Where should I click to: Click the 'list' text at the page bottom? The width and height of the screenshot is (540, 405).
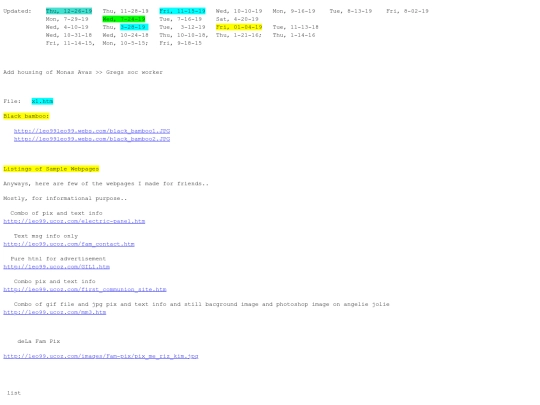point(14,393)
